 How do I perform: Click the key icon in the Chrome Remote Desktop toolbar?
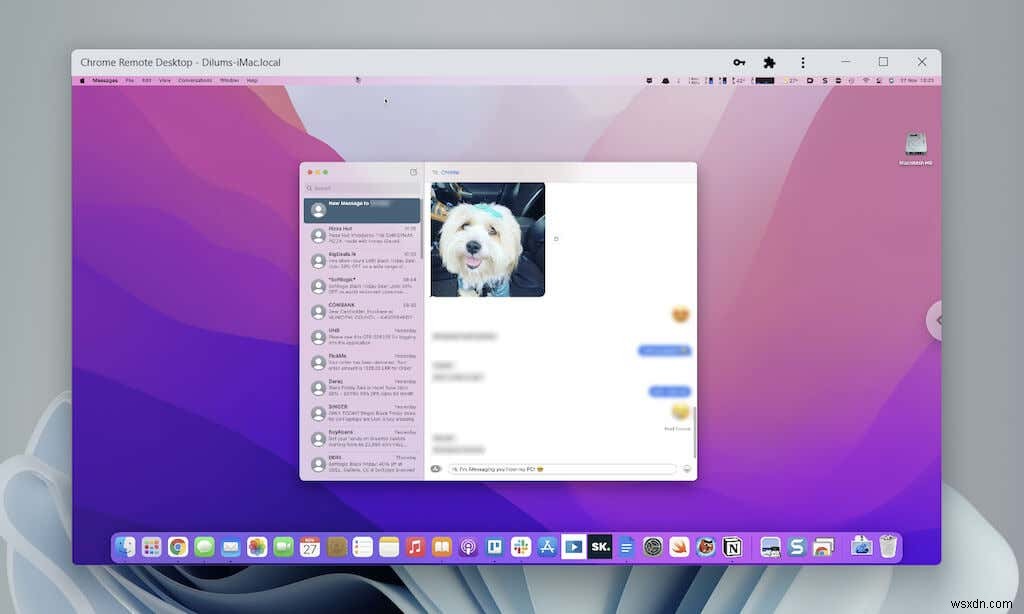click(x=739, y=62)
